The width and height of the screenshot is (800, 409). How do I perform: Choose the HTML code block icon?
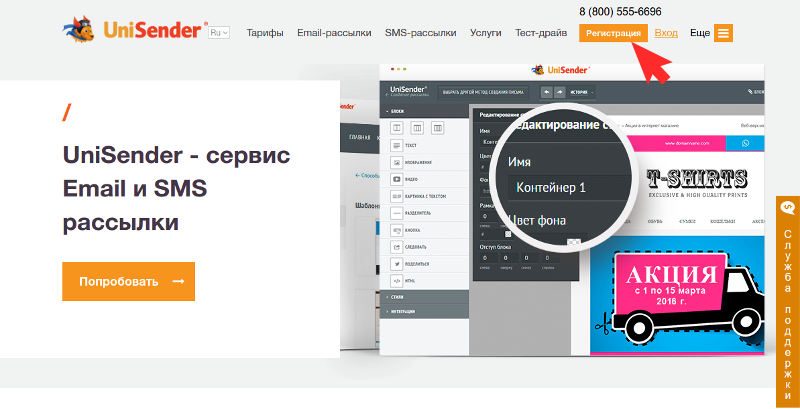coord(396,280)
